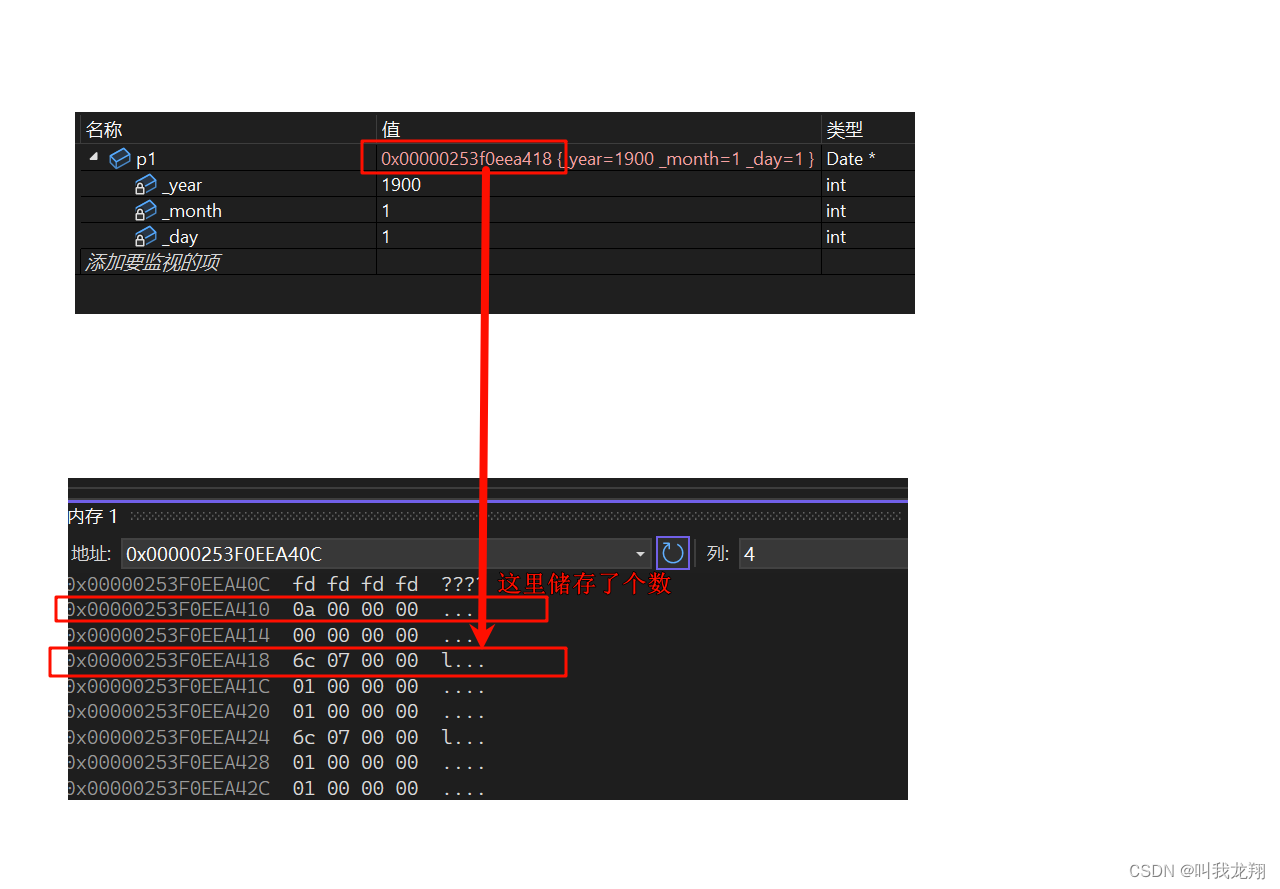Click the Type column header in watch

tap(867, 129)
